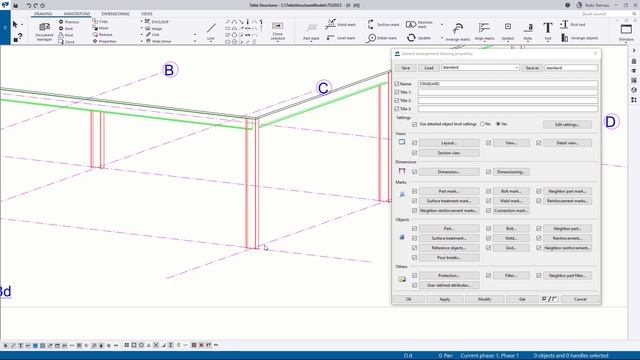Click the selection arrow tool
Image resolution: width=640 pixels, height=360 pixels.
(15, 24)
